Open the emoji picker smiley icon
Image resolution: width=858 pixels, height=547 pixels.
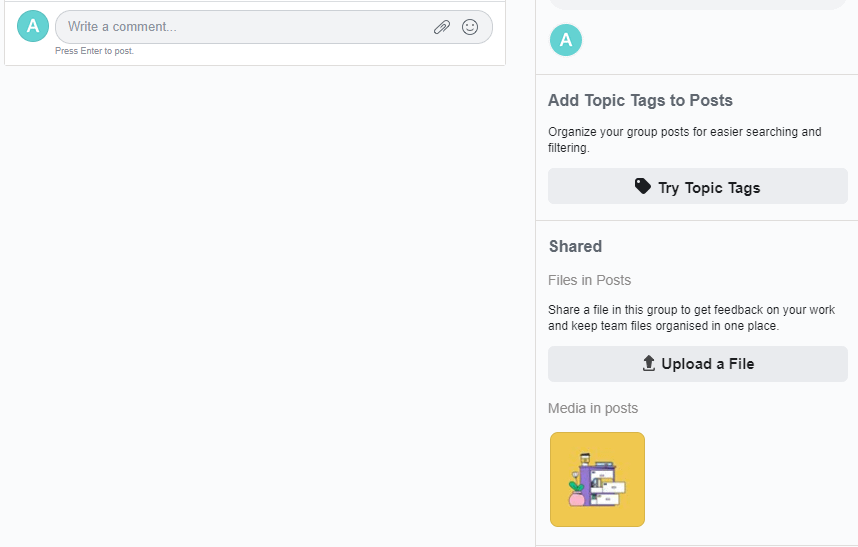coord(470,27)
